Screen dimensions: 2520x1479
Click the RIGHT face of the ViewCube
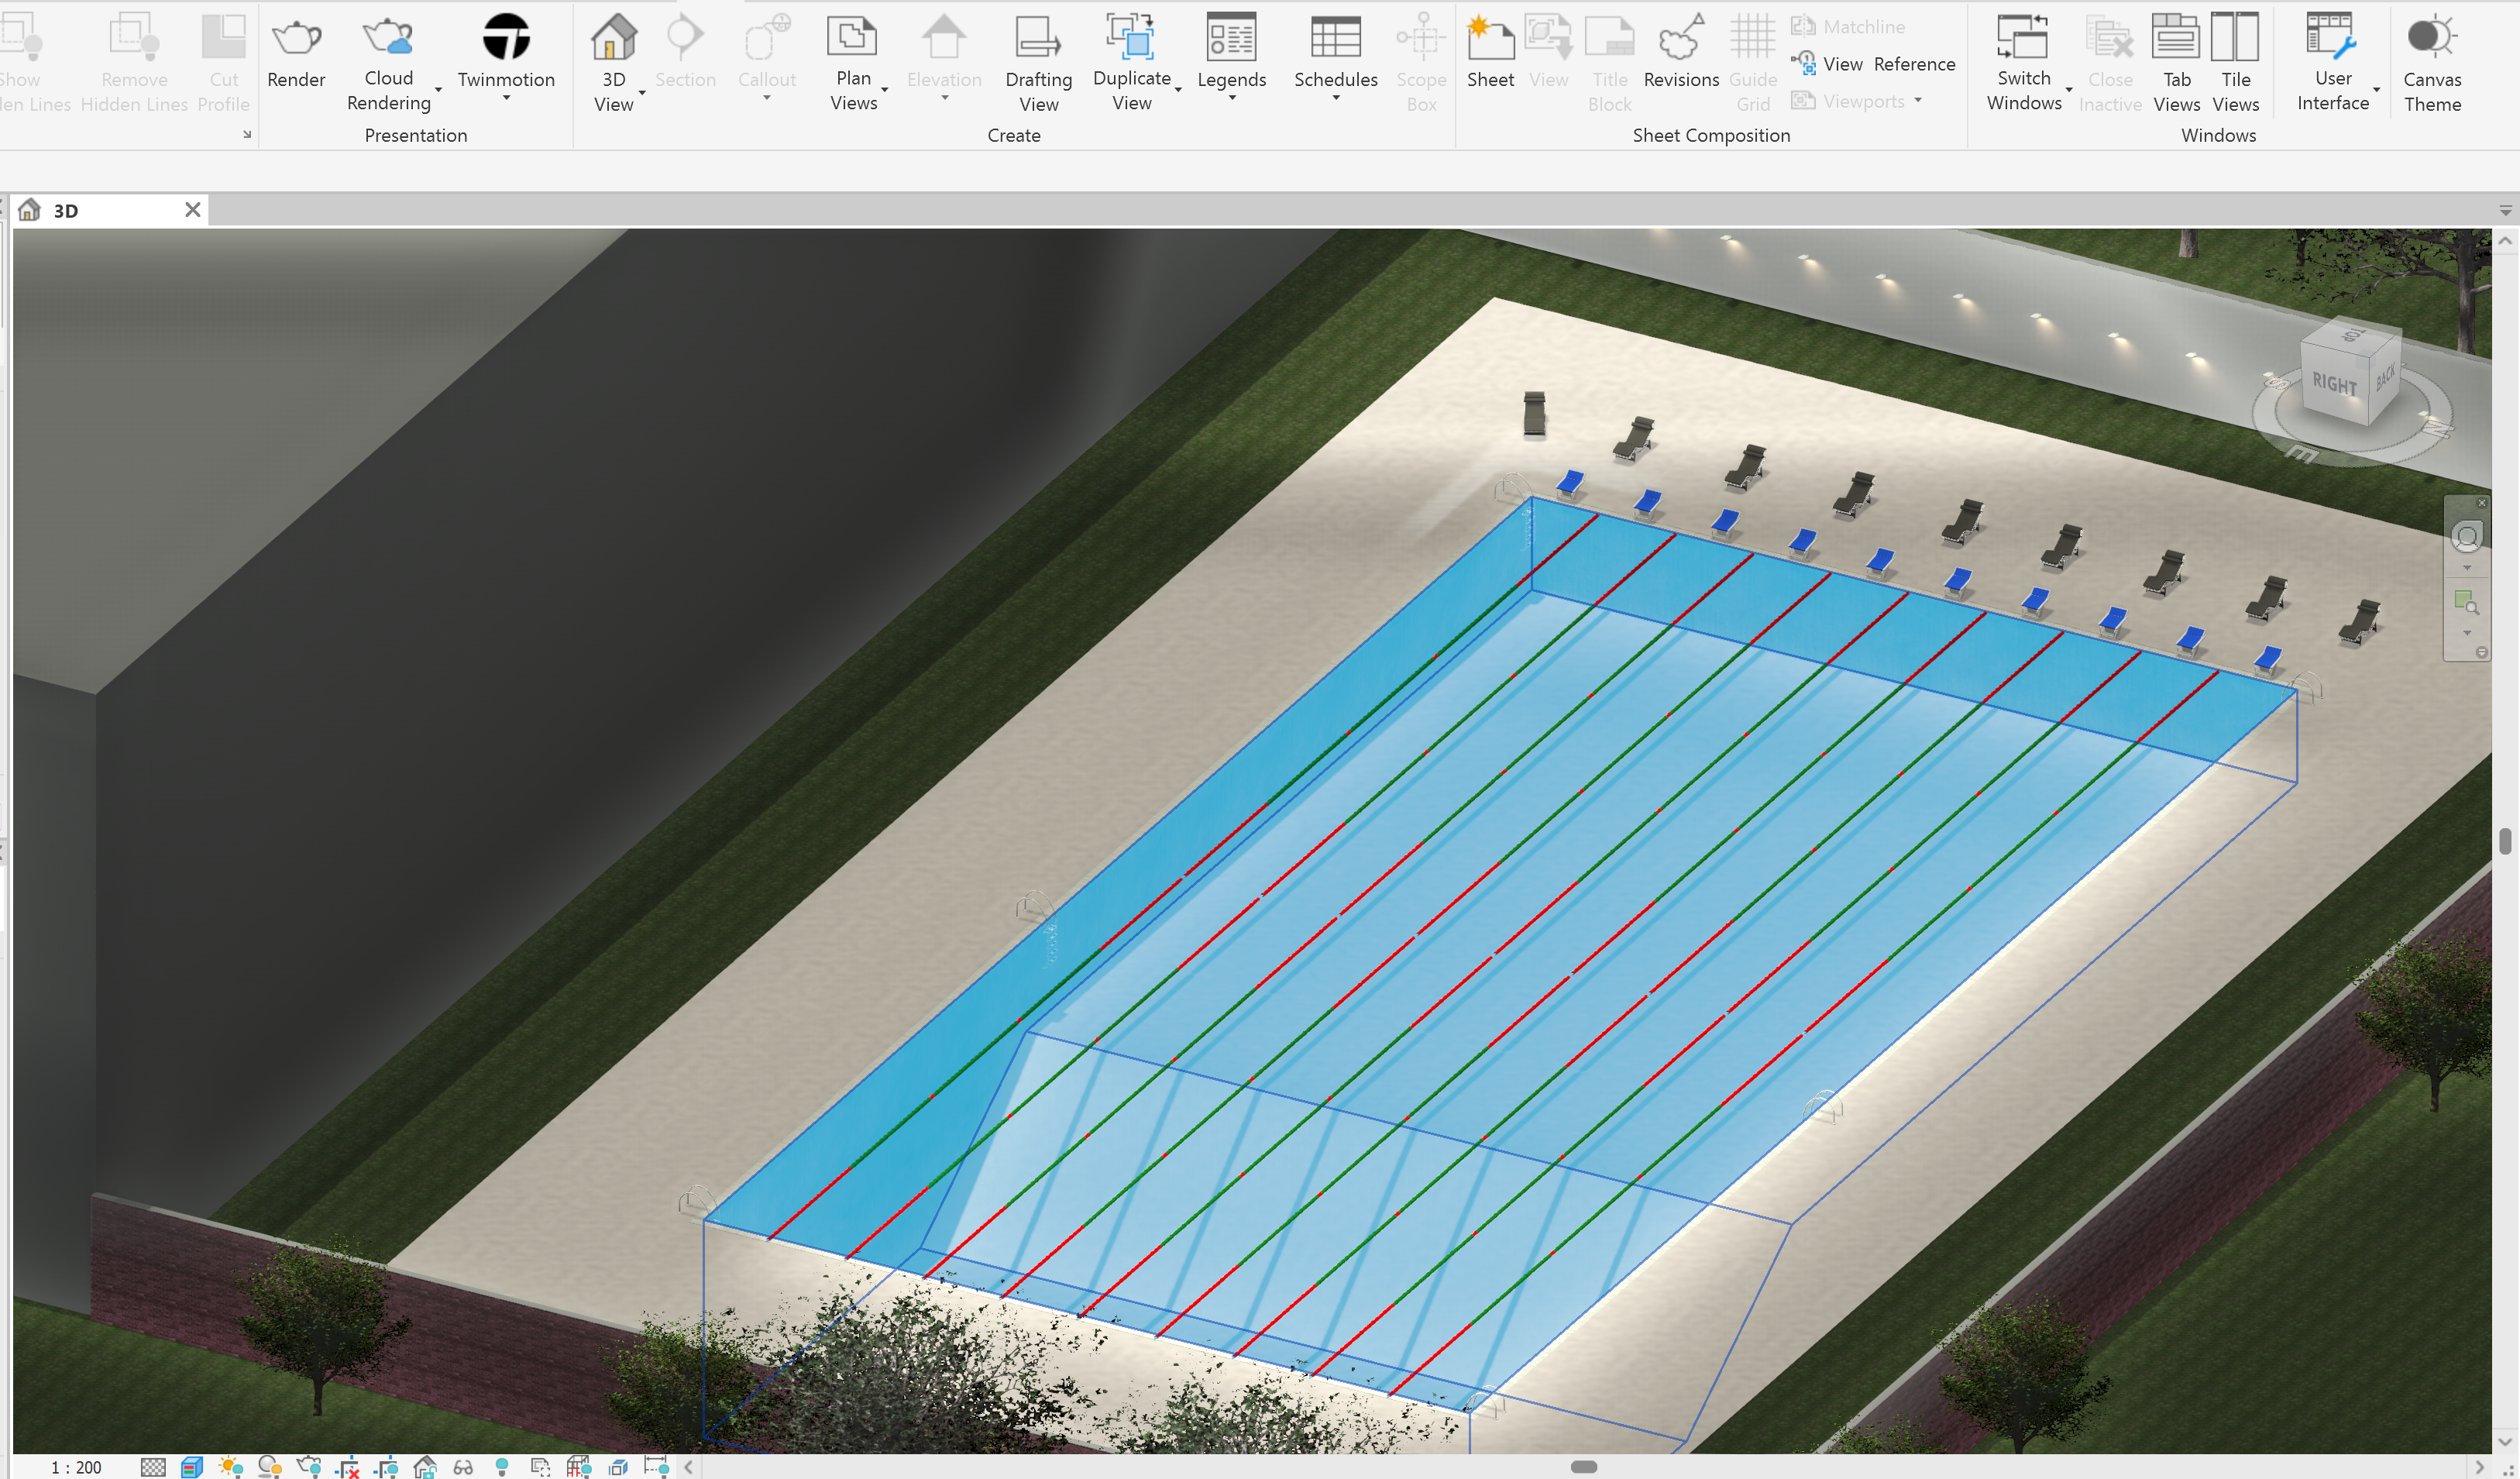(2337, 380)
